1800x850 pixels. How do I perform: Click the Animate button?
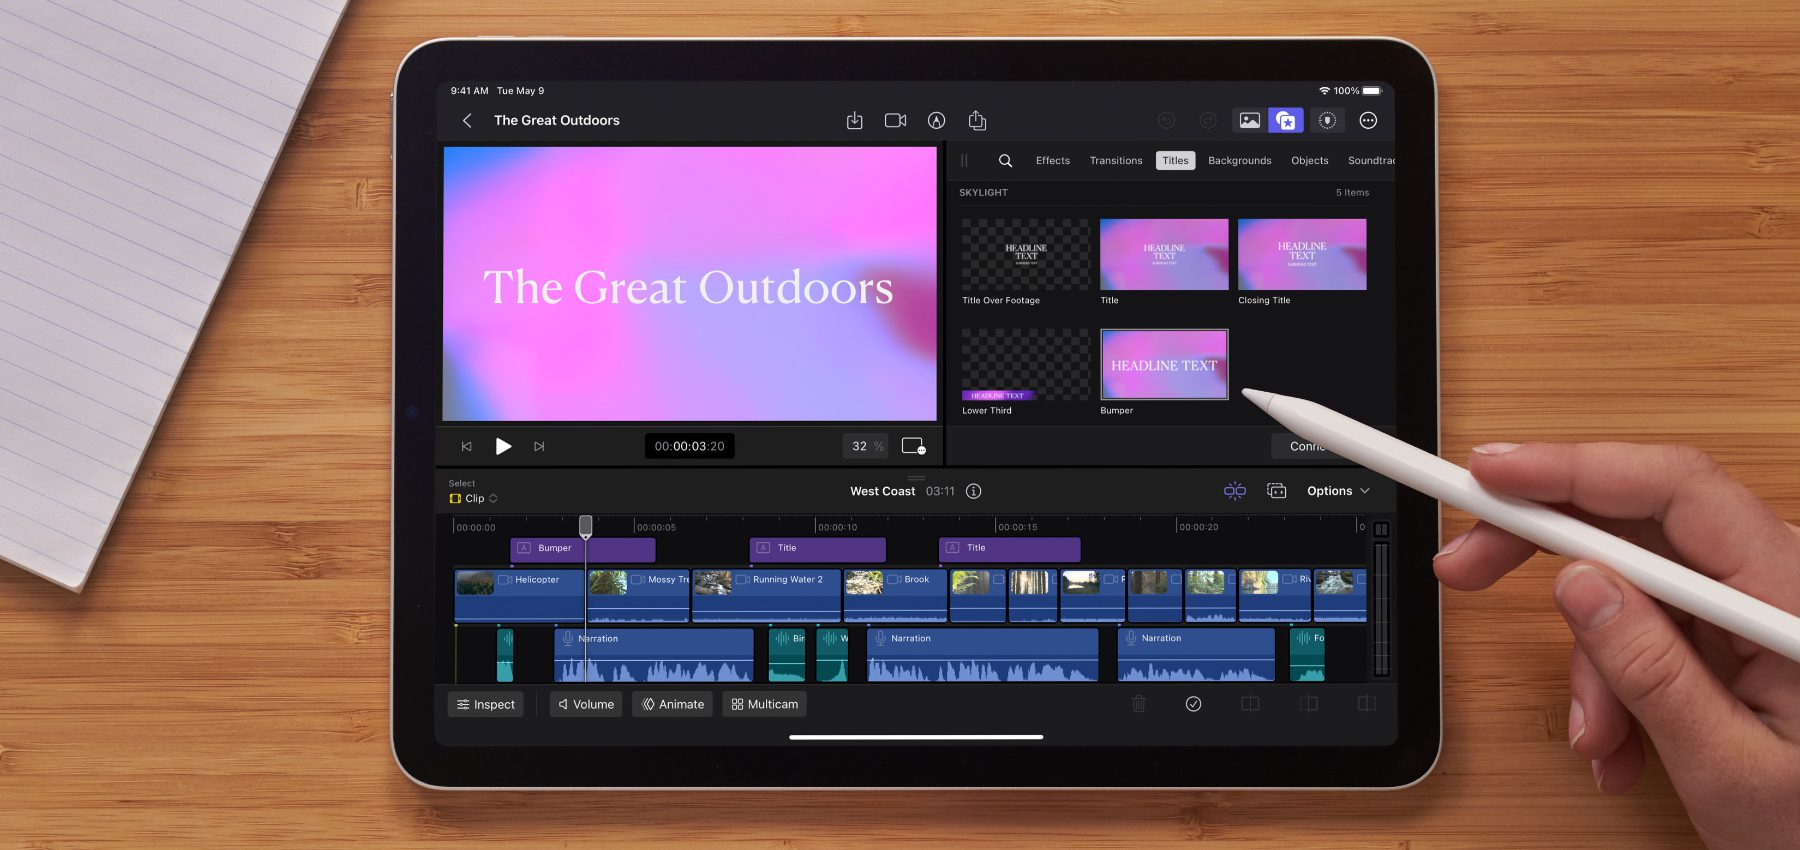pos(672,705)
